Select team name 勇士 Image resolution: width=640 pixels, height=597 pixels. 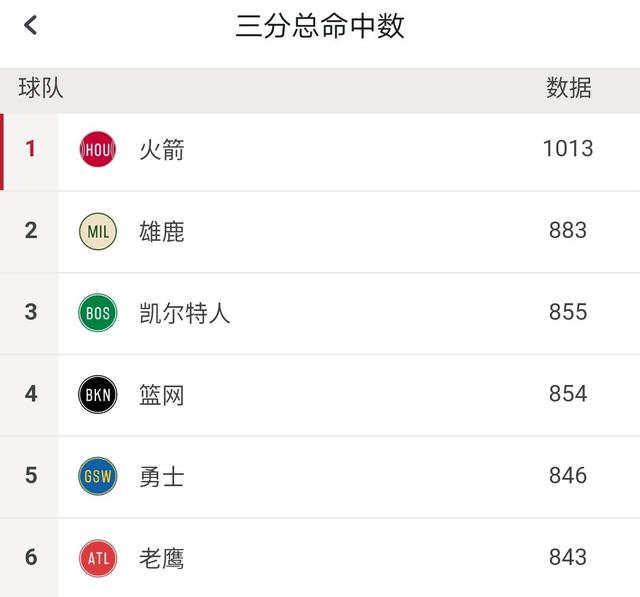(x=162, y=477)
